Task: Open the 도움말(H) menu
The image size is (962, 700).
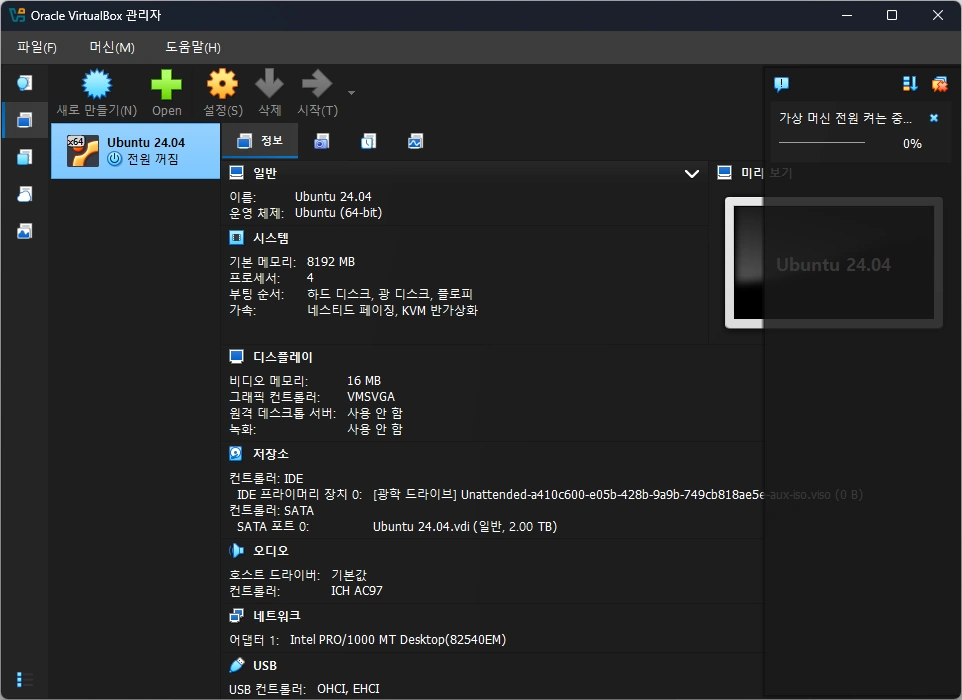Action: coord(193,47)
